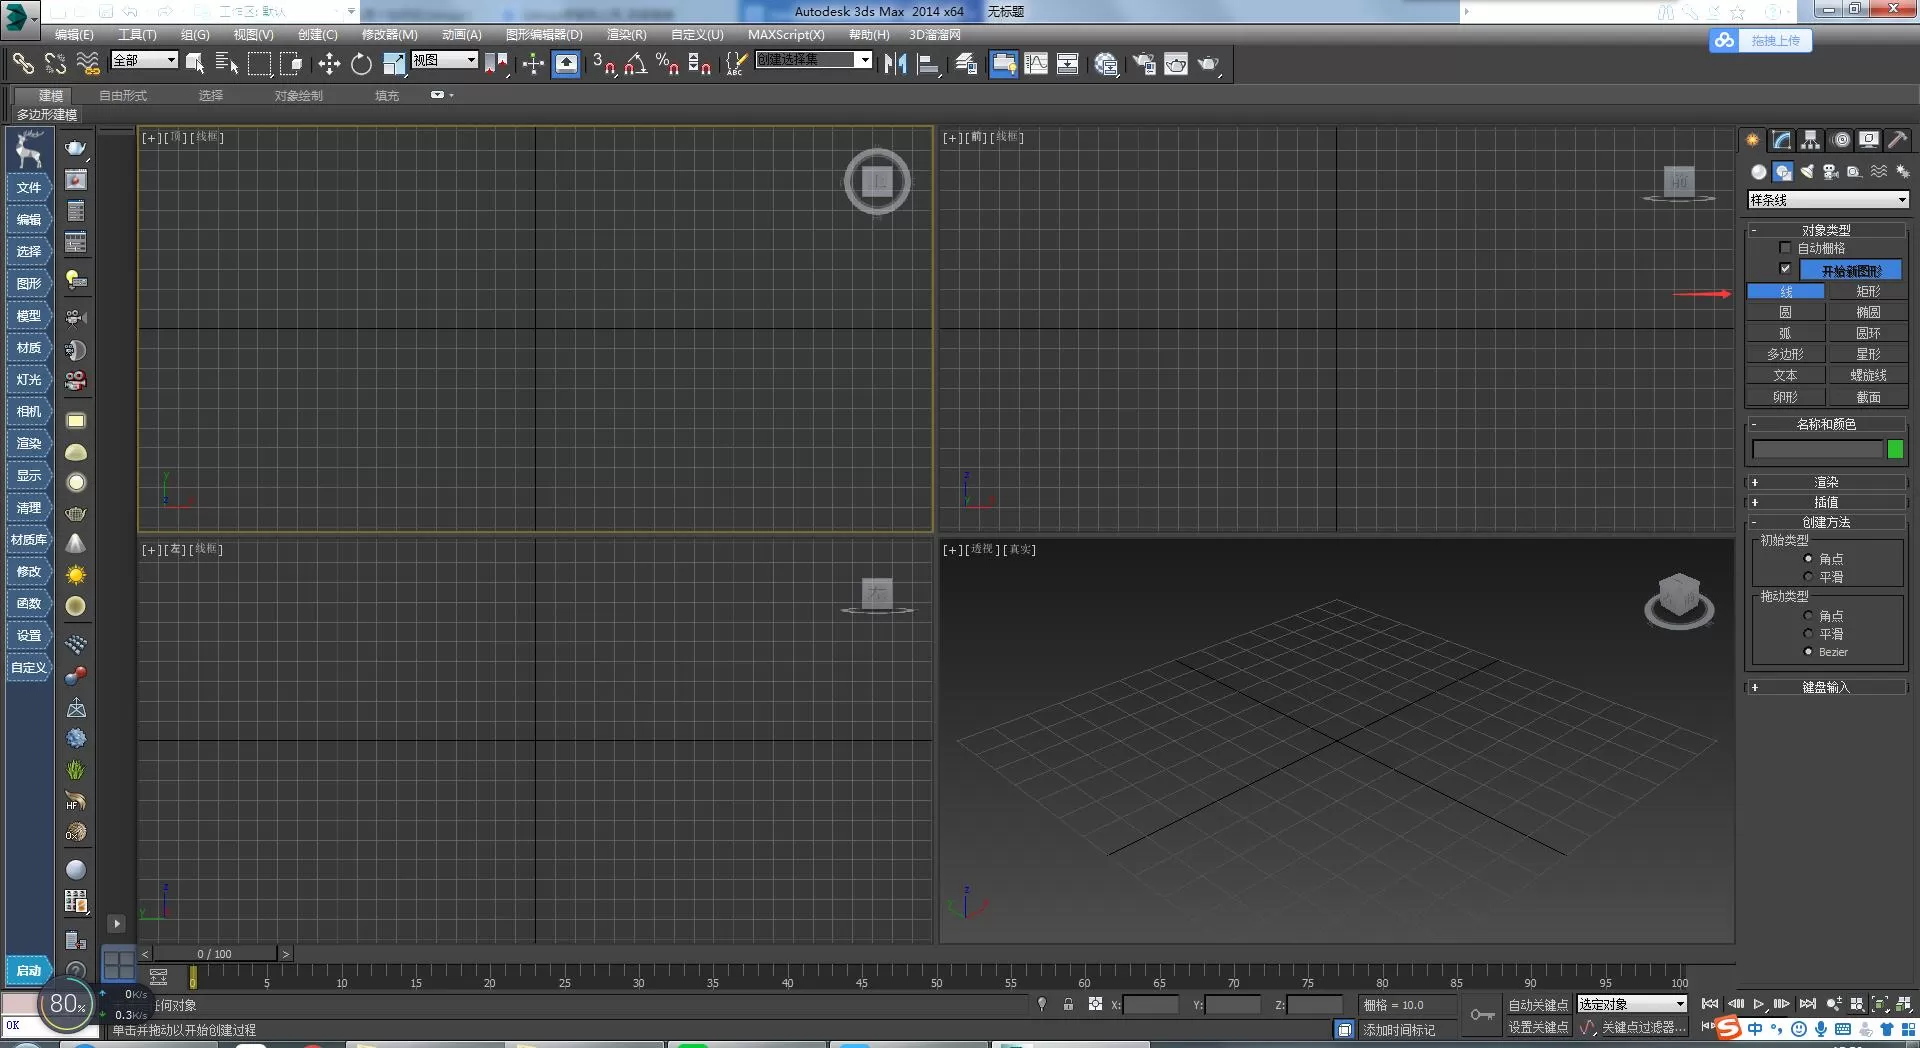Screen dimensions: 1920x1048
Task: Select the Rotate tool in main toolbar
Action: [361, 64]
